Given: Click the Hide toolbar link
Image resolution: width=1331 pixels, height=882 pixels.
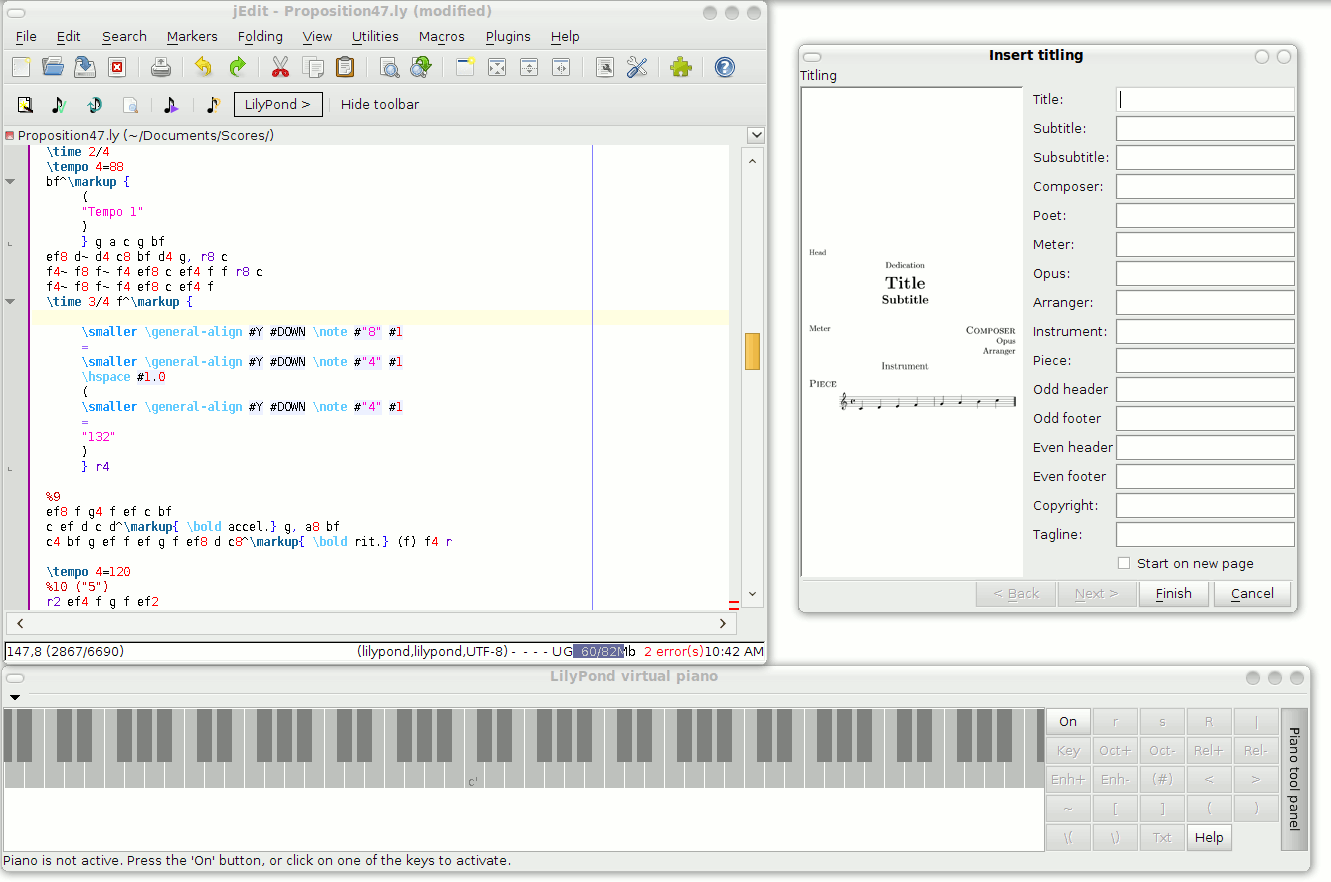Looking at the screenshot, I should (x=380, y=104).
